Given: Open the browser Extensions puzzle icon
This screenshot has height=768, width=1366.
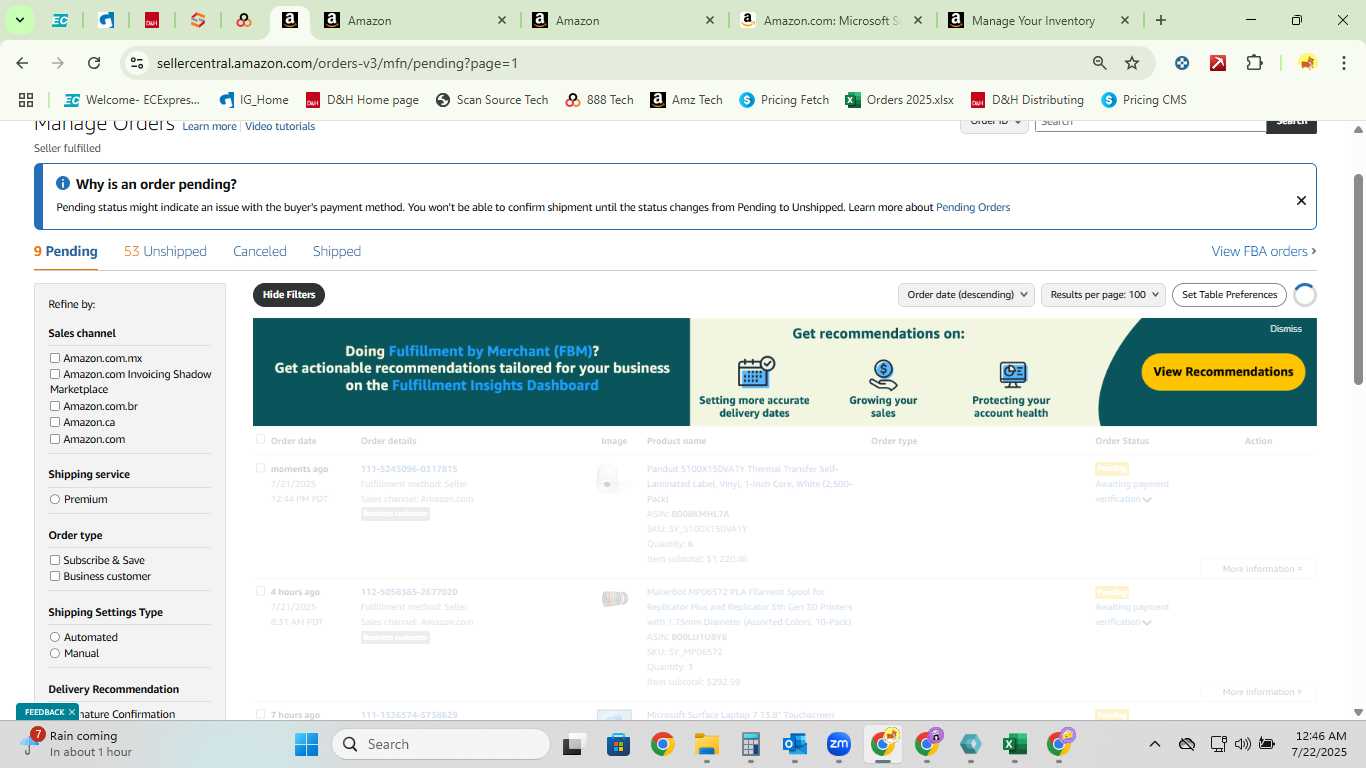Looking at the screenshot, I should [1254, 63].
